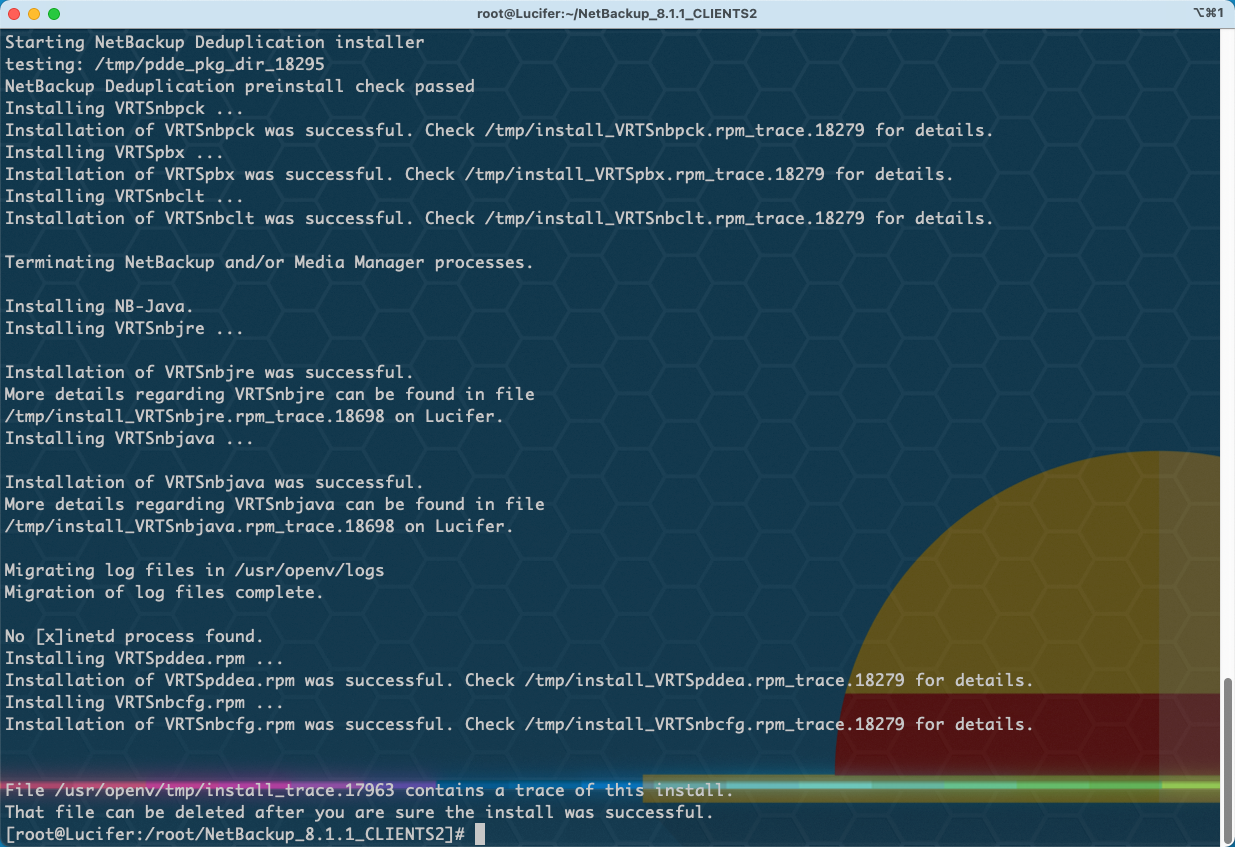Click the window title root@Lucifer:~/NetBackup_8.1.1_CLIENTS2
This screenshot has height=847, width=1235.
[x=617, y=14]
